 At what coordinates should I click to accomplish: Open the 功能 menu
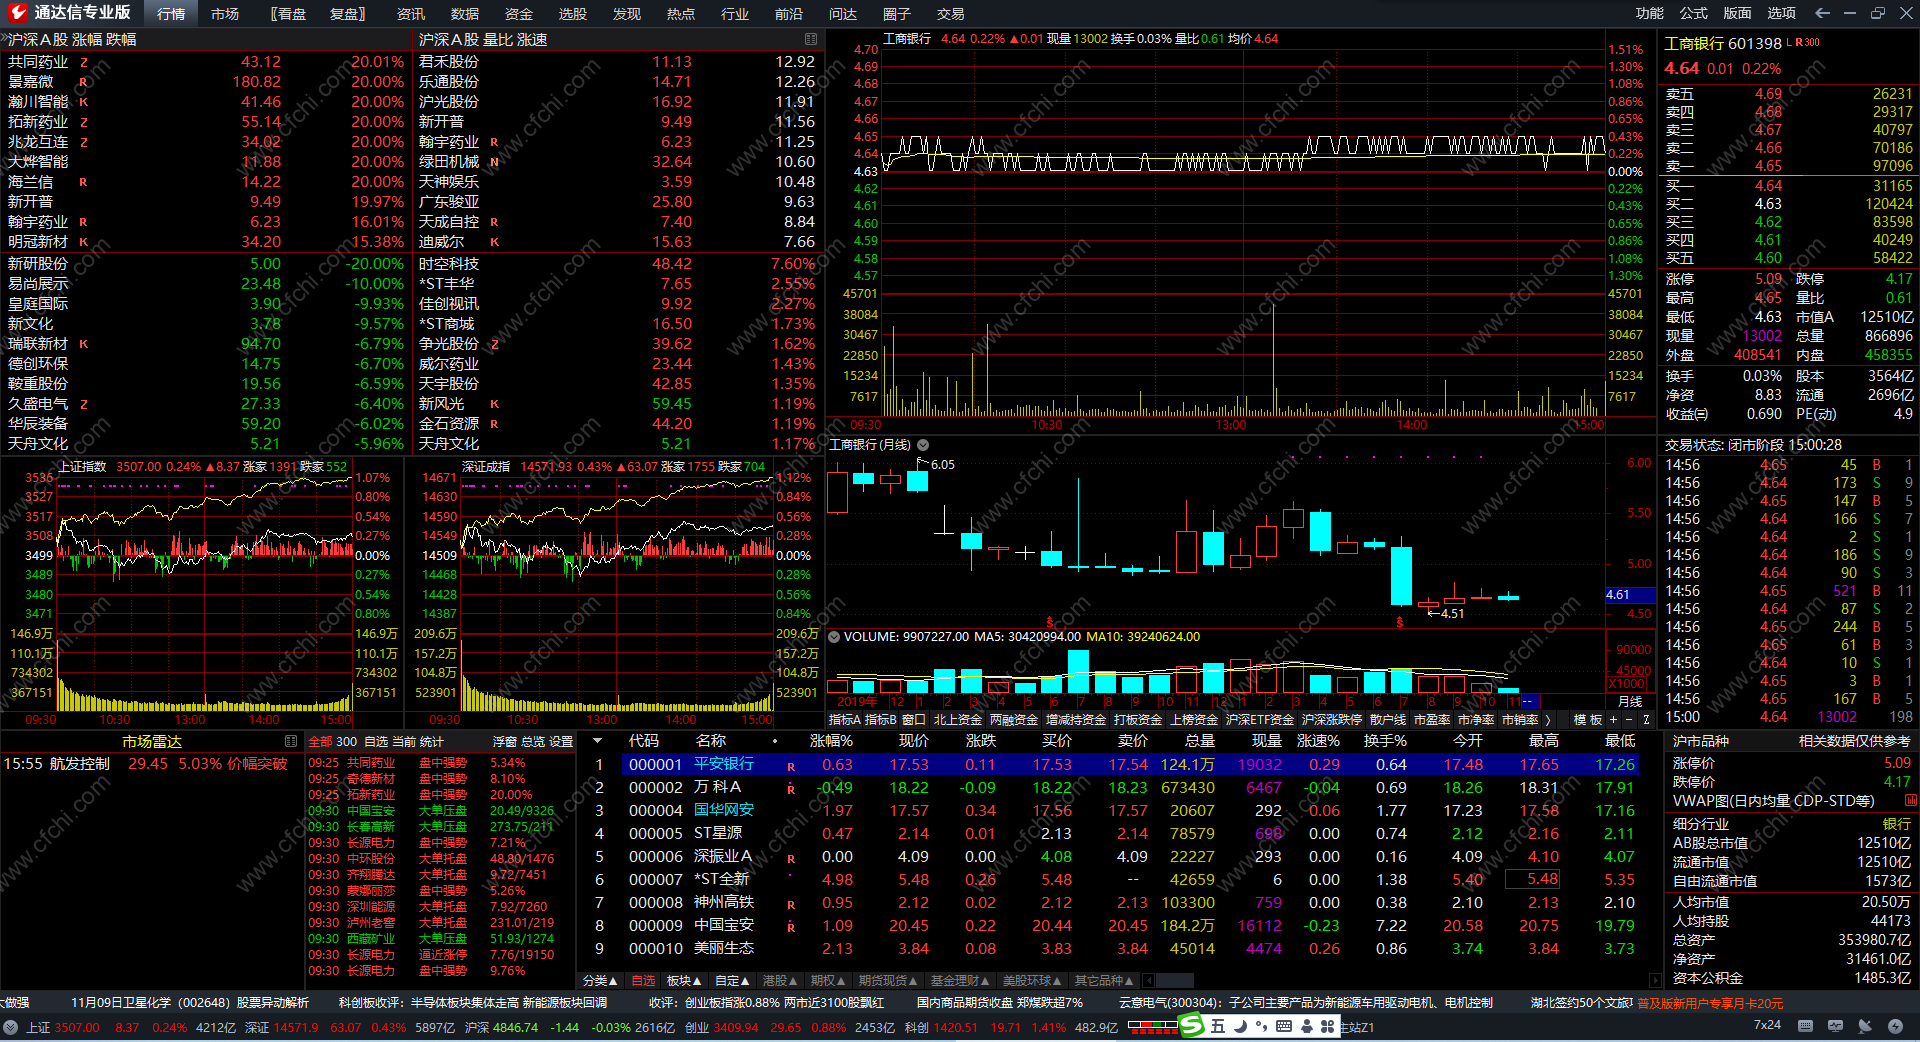(x=1650, y=13)
